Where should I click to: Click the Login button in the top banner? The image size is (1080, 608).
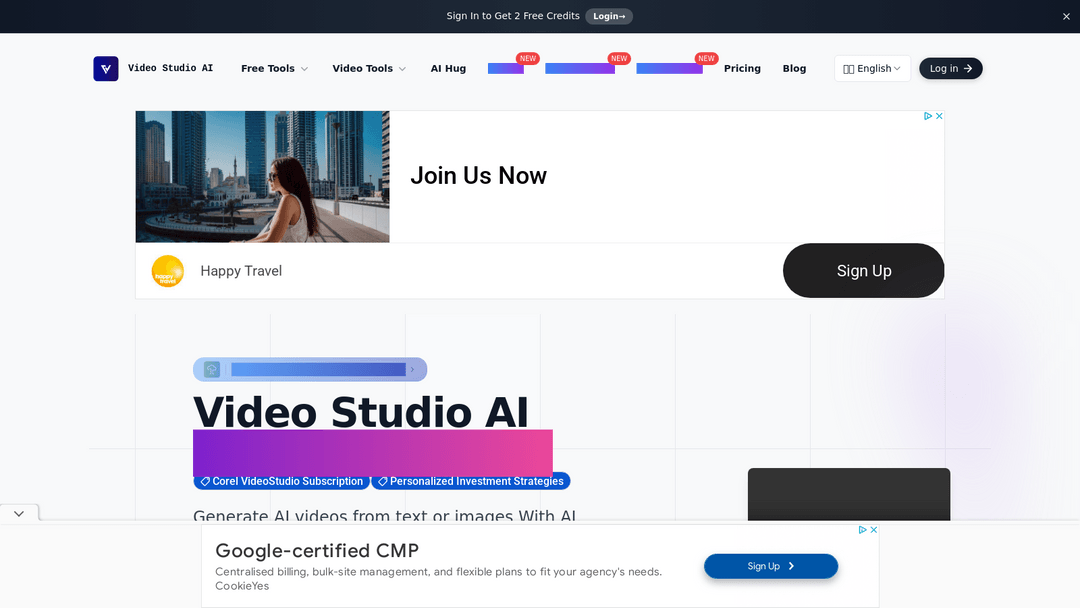click(609, 16)
